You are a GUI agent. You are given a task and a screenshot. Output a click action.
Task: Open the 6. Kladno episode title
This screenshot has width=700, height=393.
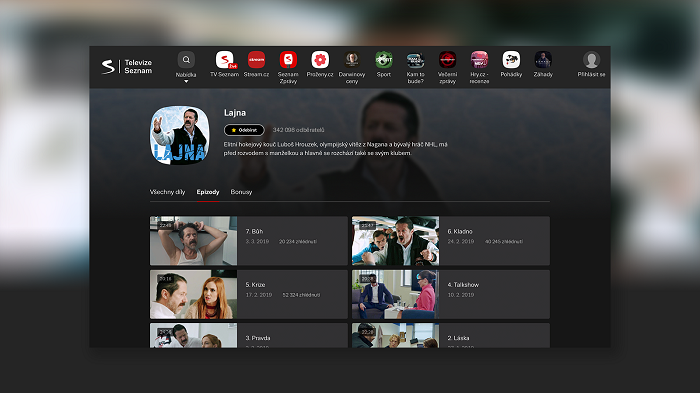coord(460,231)
